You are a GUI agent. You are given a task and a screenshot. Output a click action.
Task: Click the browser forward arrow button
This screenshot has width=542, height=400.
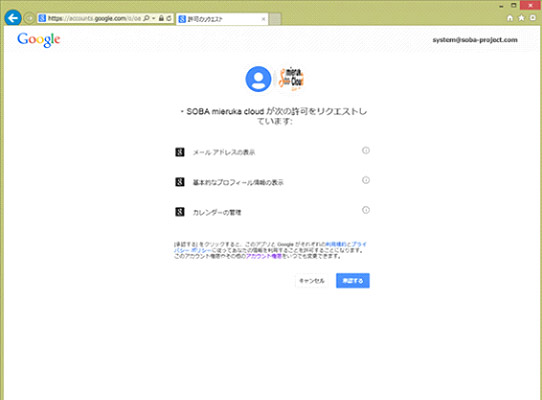click(29, 18)
